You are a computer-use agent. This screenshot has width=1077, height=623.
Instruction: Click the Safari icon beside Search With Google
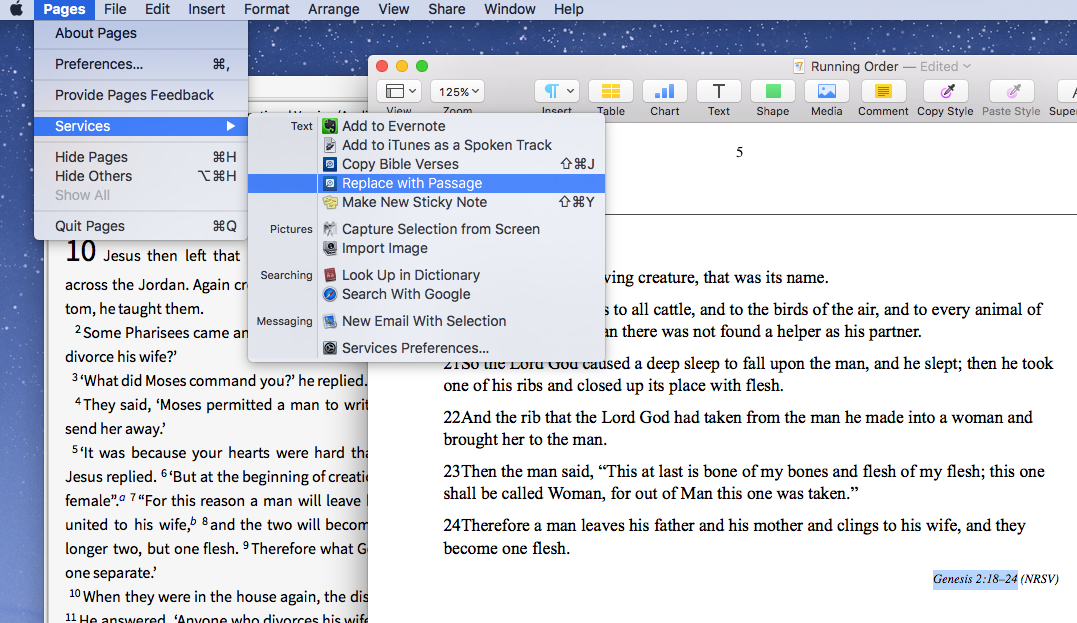(330, 294)
